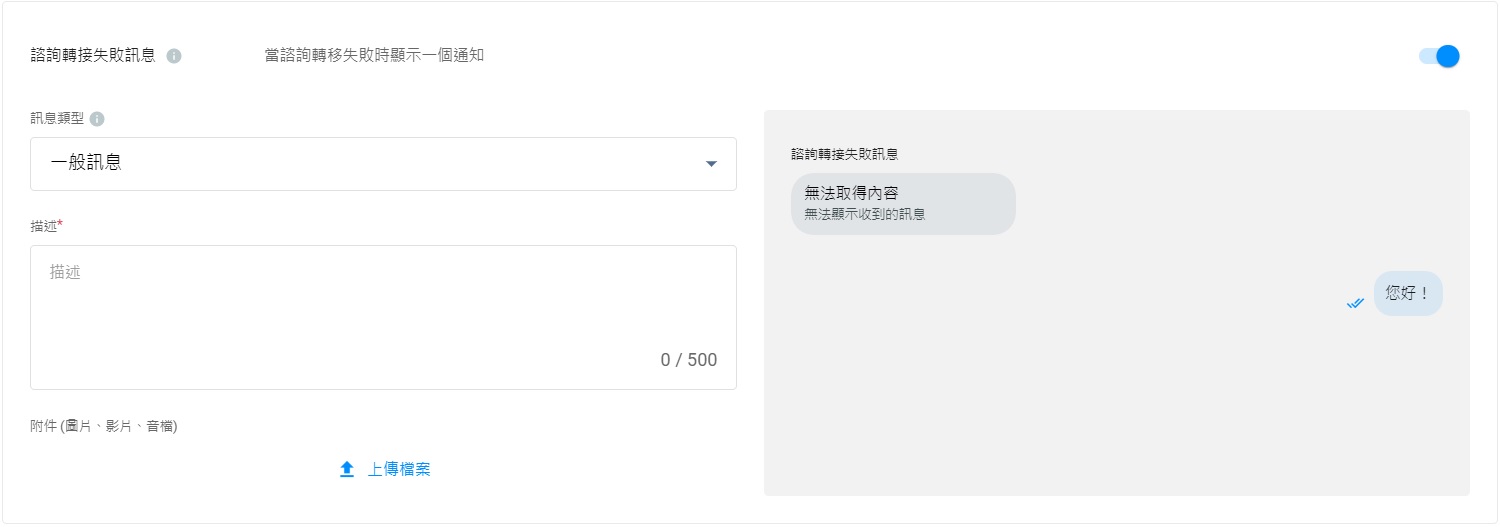Click info icon beside 諮詢轉接失敗訊息 heading
1500x527 pixels.
pos(174,56)
